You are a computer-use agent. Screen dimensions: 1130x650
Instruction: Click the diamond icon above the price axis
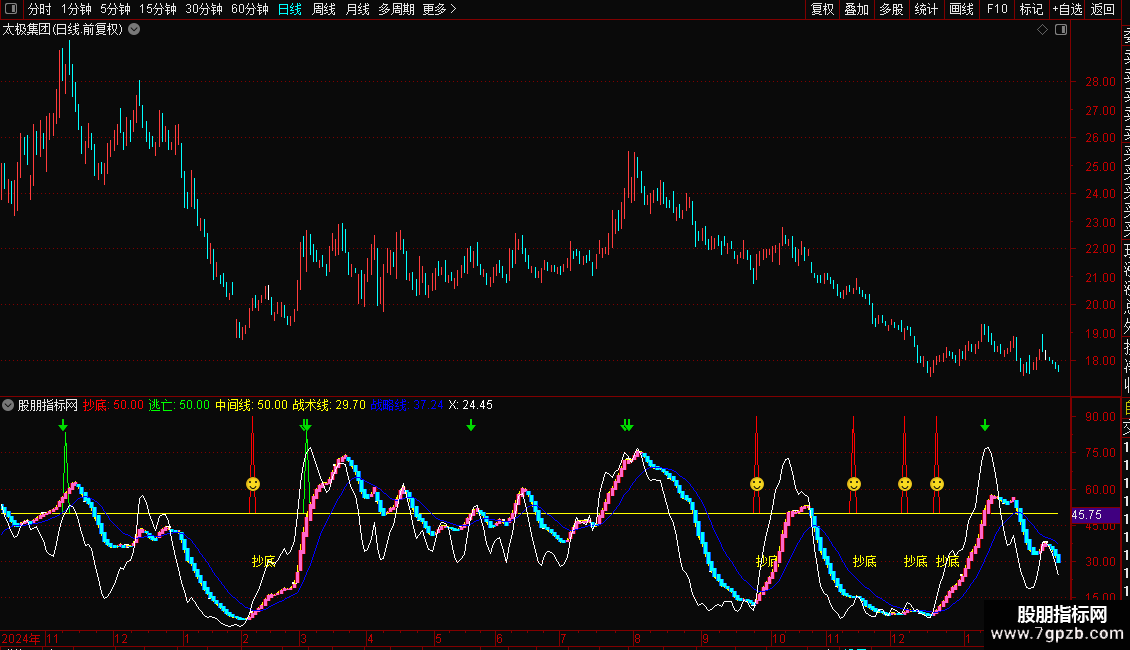[x=1042, y=30]
